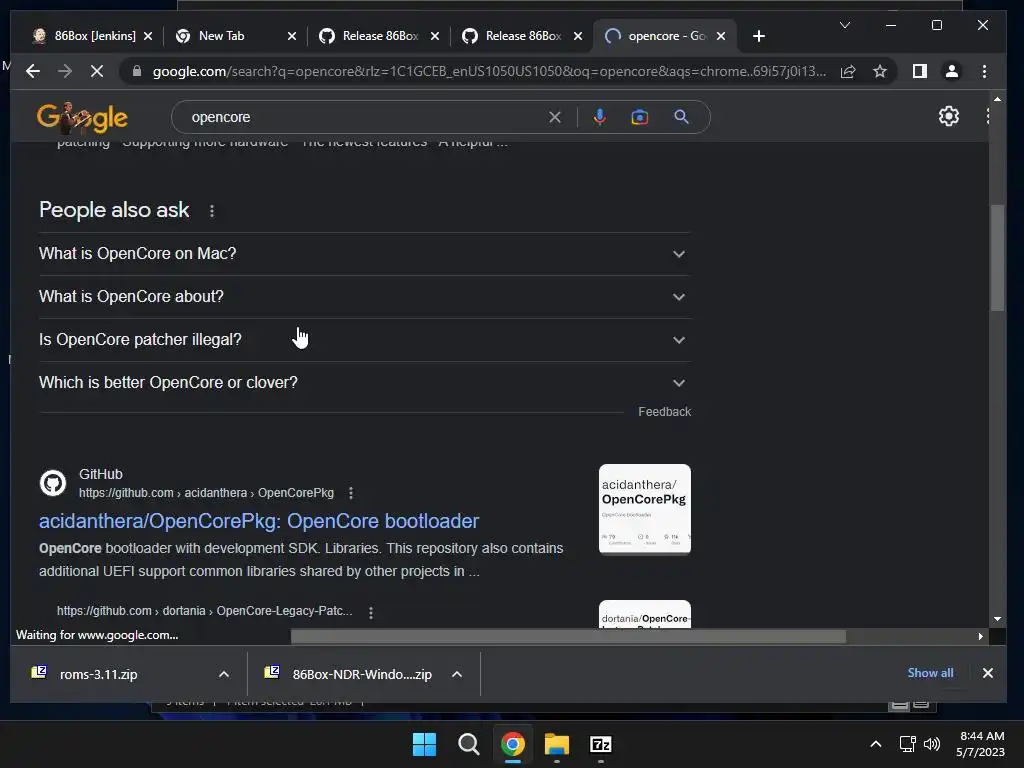Expand 'What is OpenCore about?'

(x=365, y=296)
